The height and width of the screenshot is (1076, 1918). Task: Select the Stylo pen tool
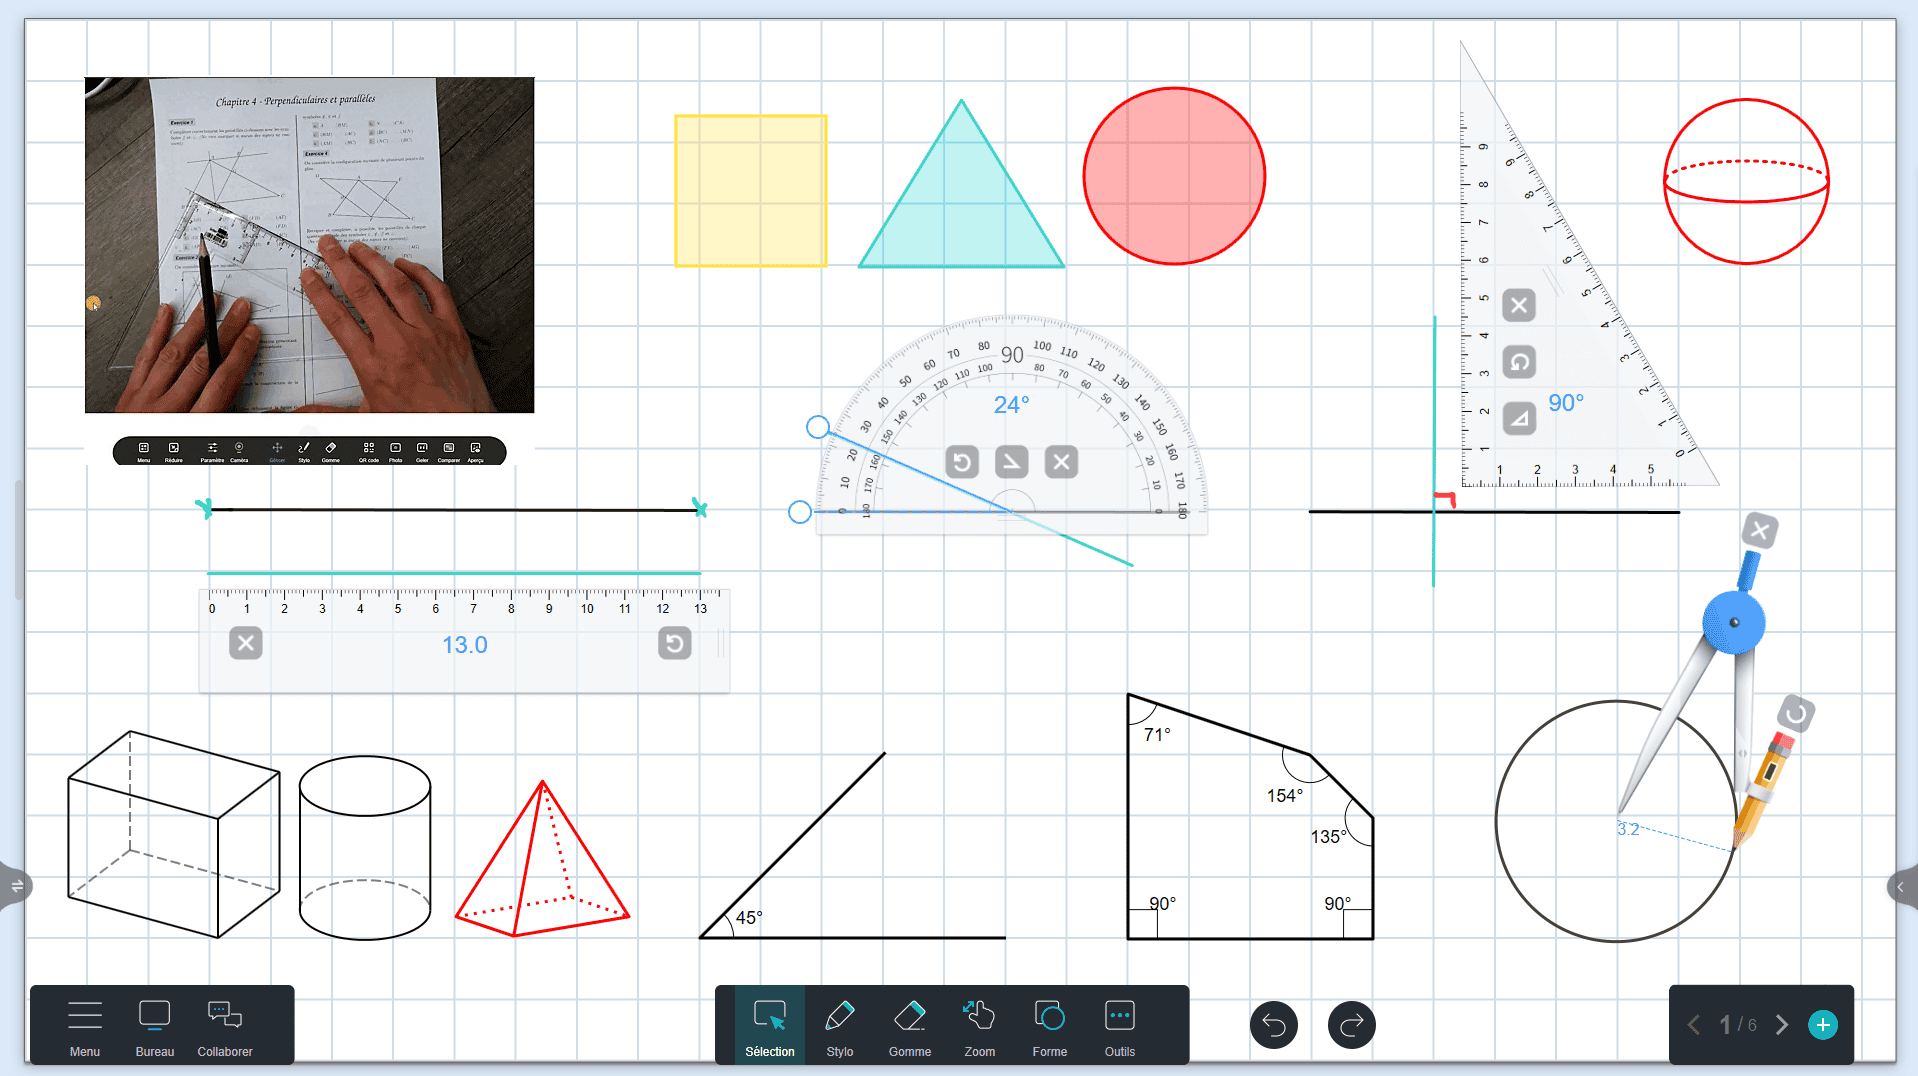[x=840, y=1025]
